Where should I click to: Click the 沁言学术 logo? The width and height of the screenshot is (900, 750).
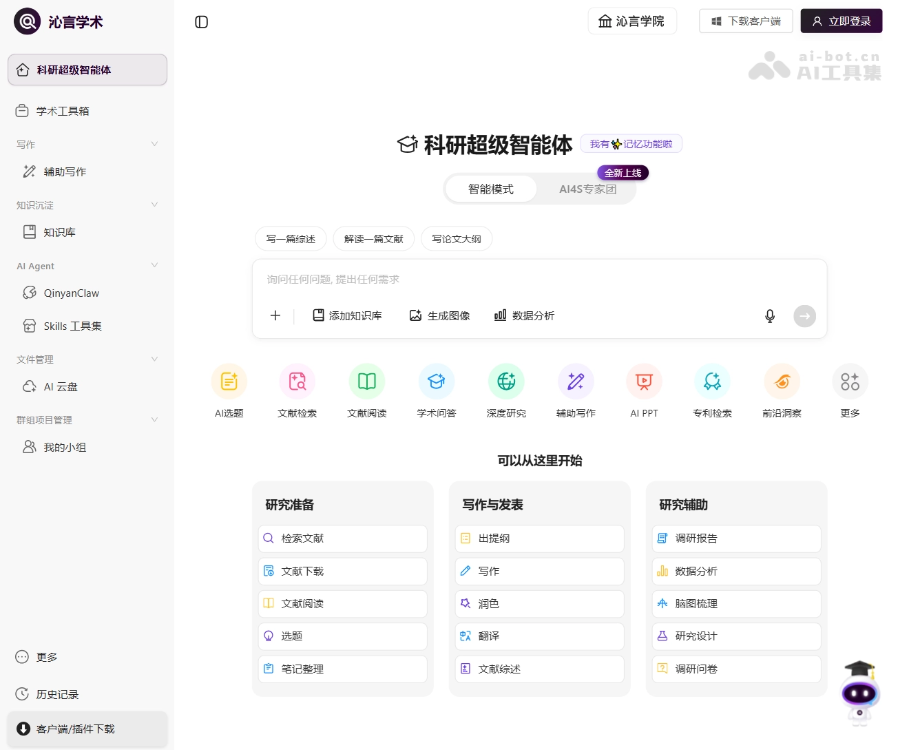pos(59,22)
